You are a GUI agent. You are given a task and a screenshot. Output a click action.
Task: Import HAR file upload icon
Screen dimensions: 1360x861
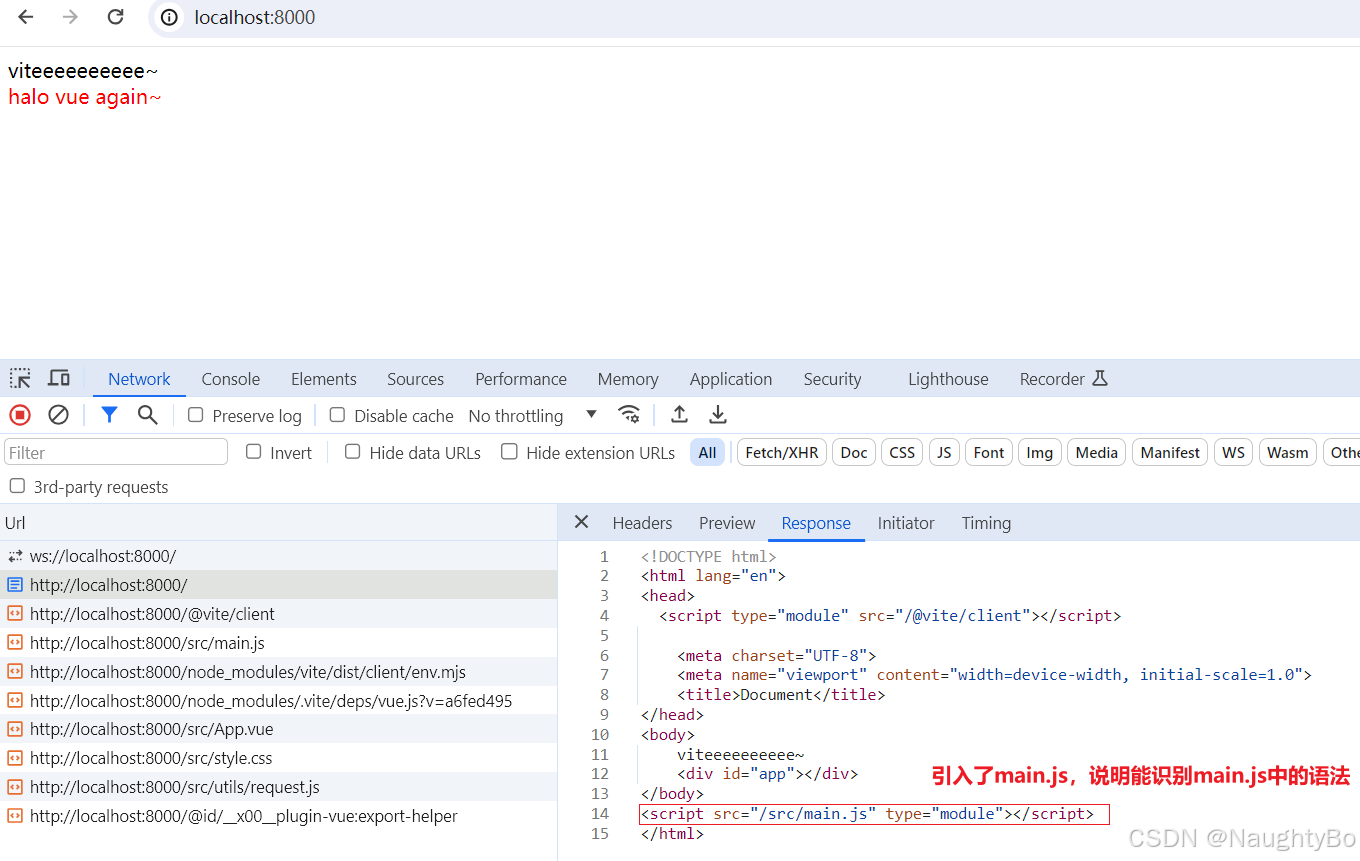tap(679, 414)
